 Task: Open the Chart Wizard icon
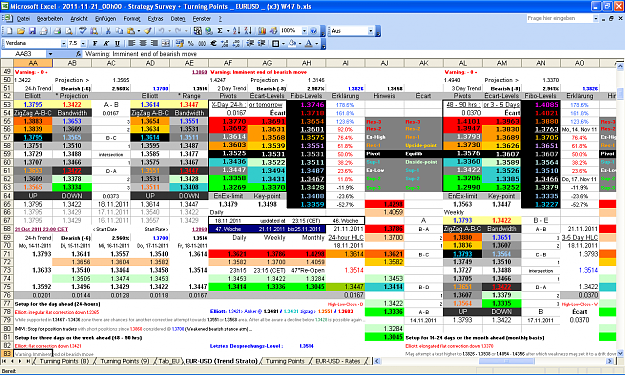(x=261, y=31)
